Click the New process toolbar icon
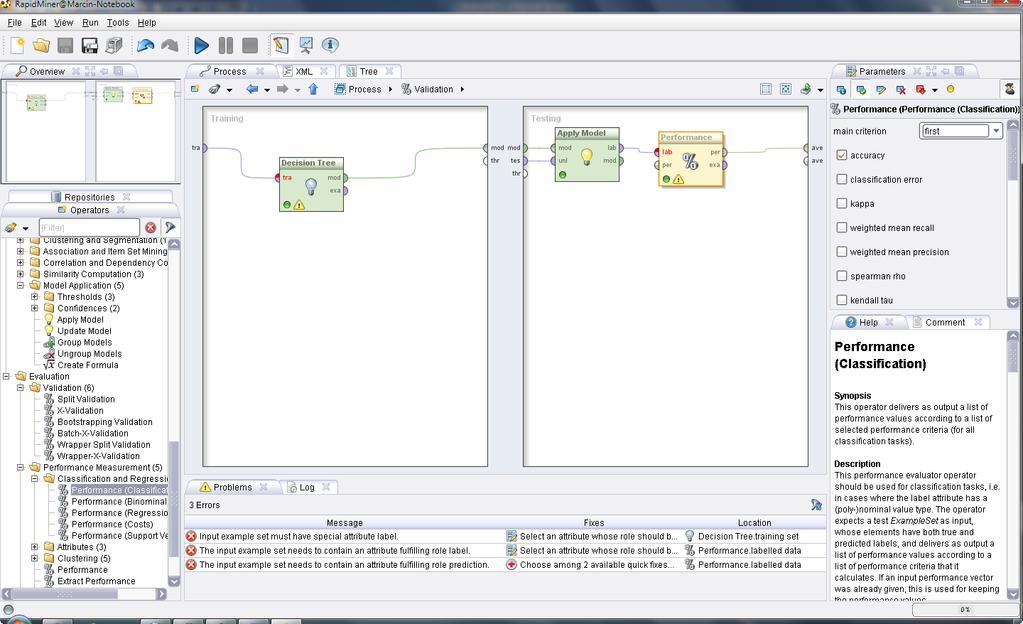This screenshot has width=1023, height=624. (17, 45)
